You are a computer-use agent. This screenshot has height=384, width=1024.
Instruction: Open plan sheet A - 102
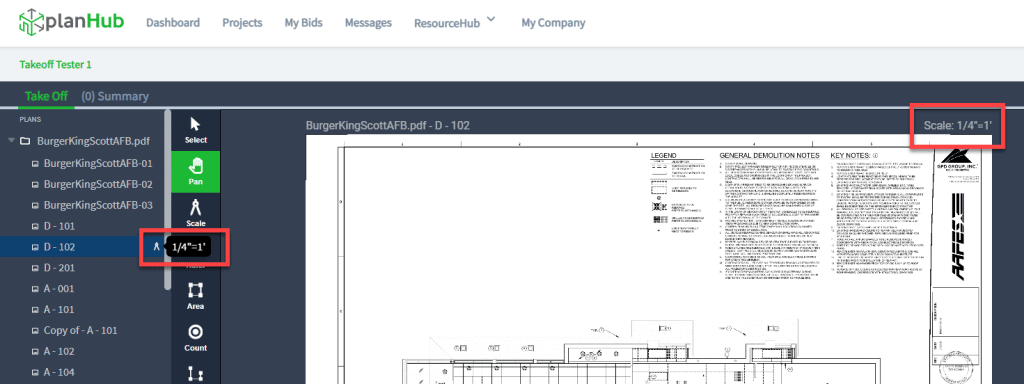click(59, 351)
